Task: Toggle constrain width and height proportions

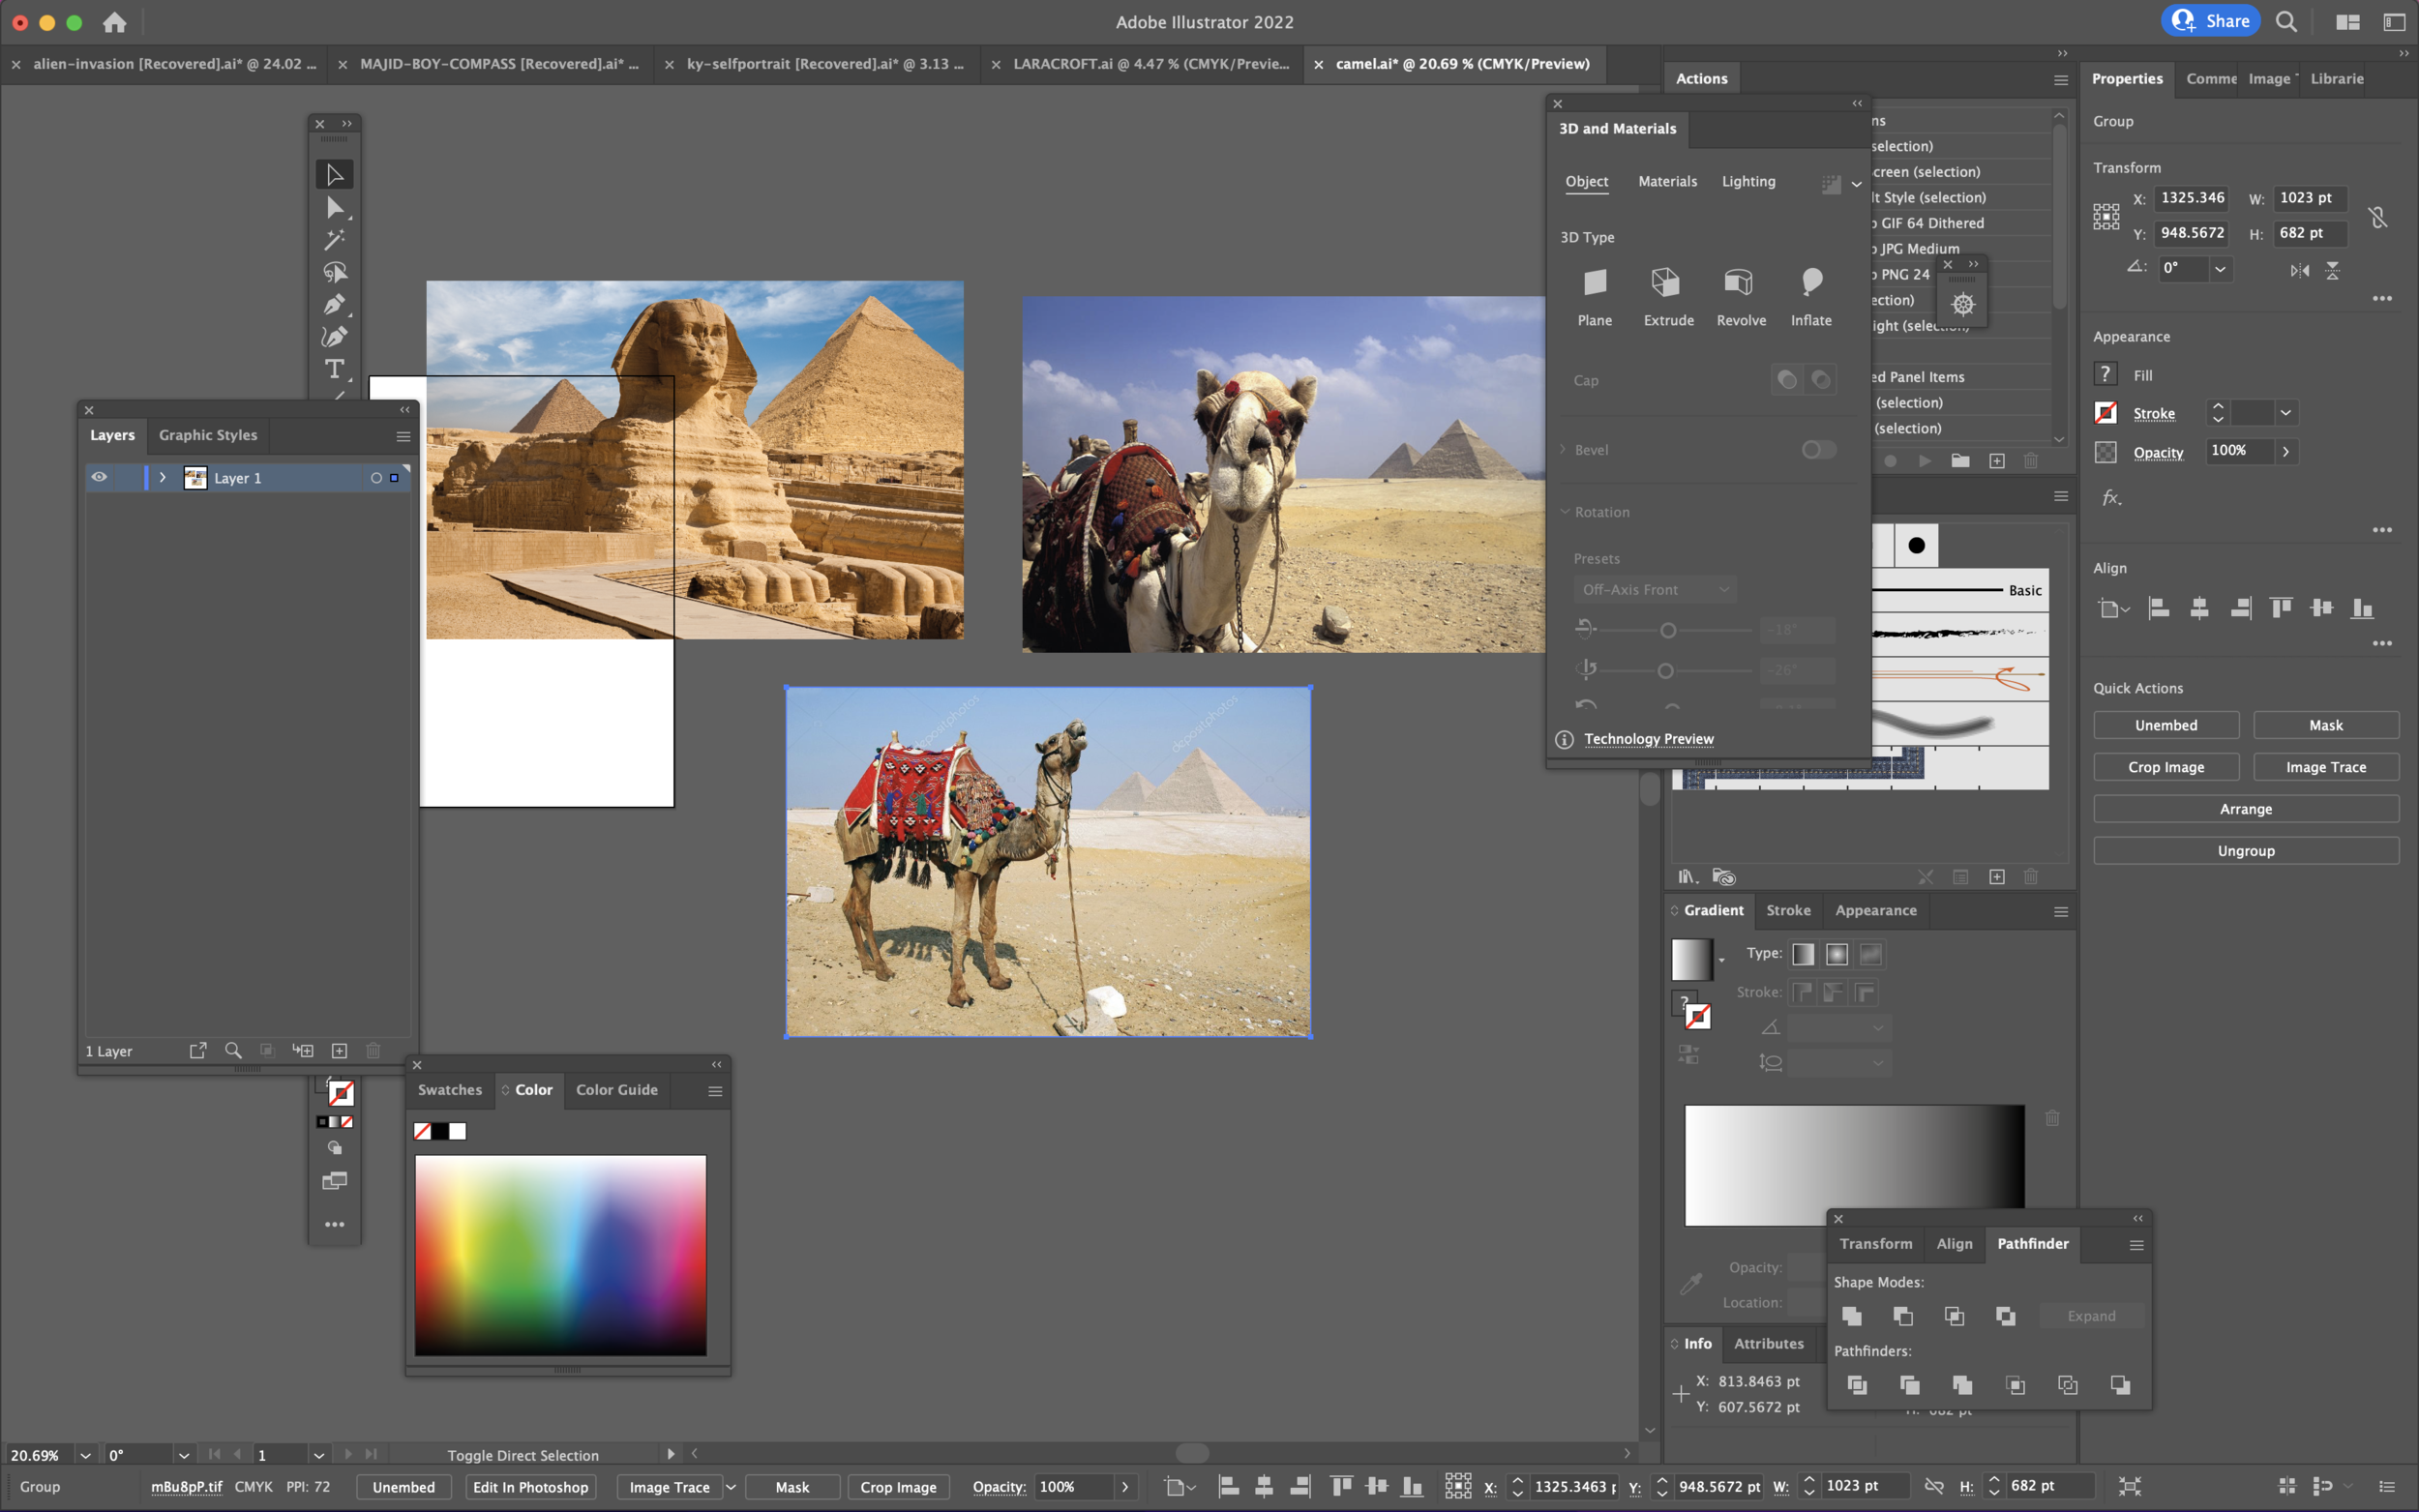Action: coord(2378,217)
